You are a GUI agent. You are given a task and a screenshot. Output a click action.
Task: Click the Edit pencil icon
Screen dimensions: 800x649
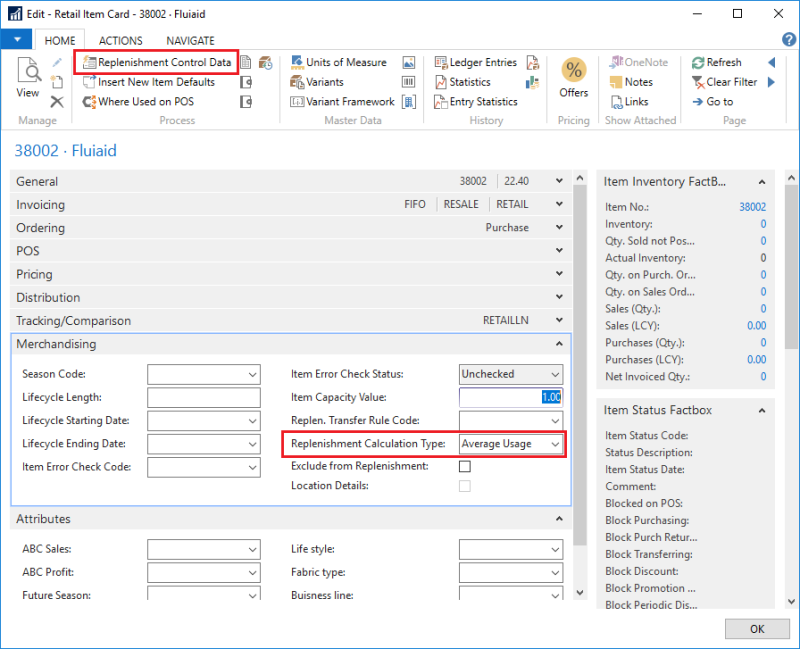[57, 62]
